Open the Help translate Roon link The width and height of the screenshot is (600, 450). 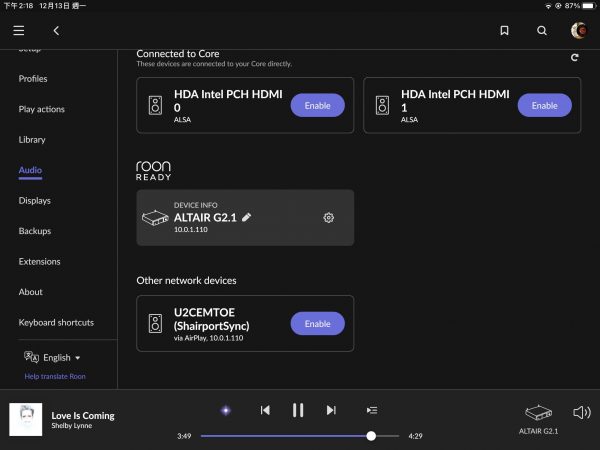tap(55, 376)
